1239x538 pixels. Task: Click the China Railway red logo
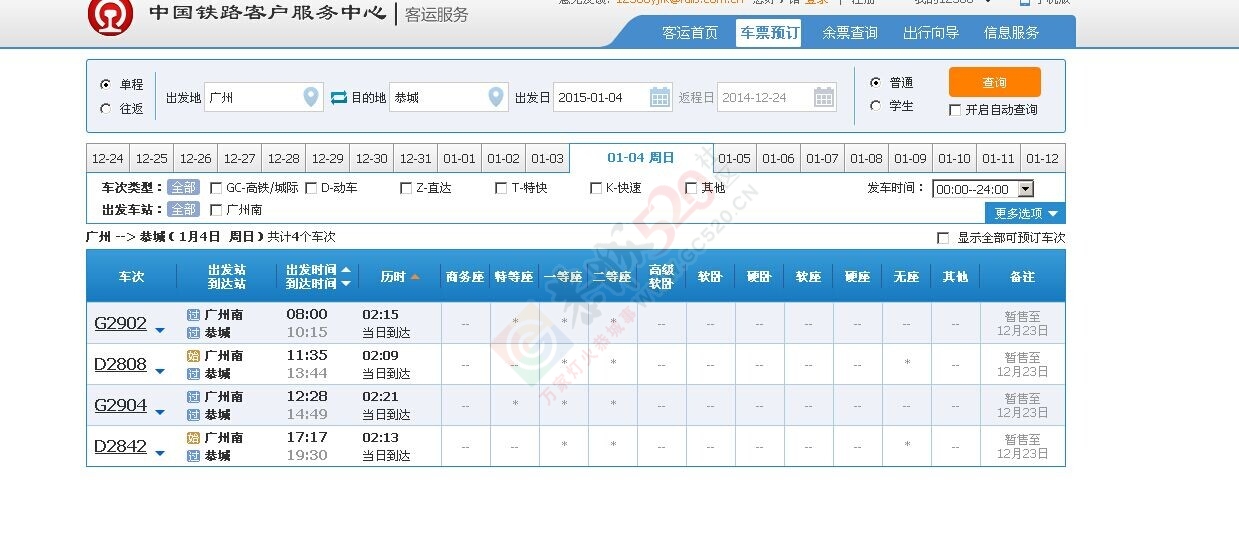[110, 16]
